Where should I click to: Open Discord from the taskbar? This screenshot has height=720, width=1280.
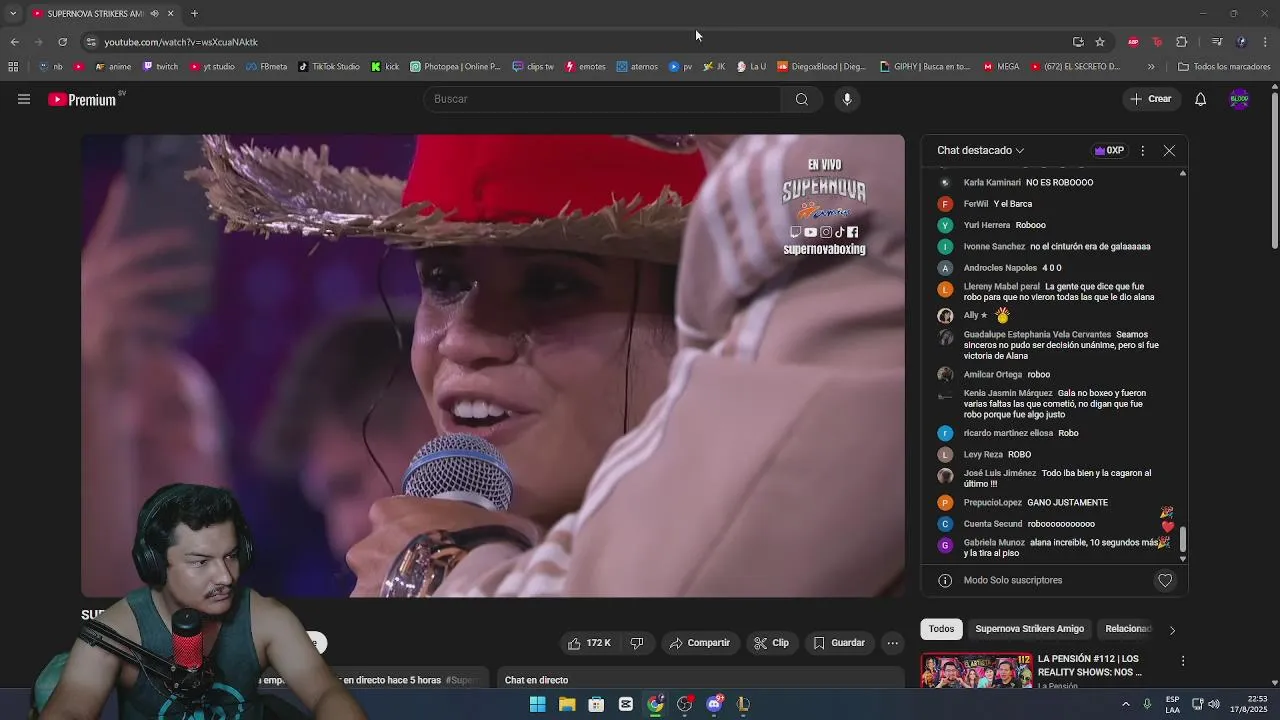pyautogui.click(x=715, y=704)
